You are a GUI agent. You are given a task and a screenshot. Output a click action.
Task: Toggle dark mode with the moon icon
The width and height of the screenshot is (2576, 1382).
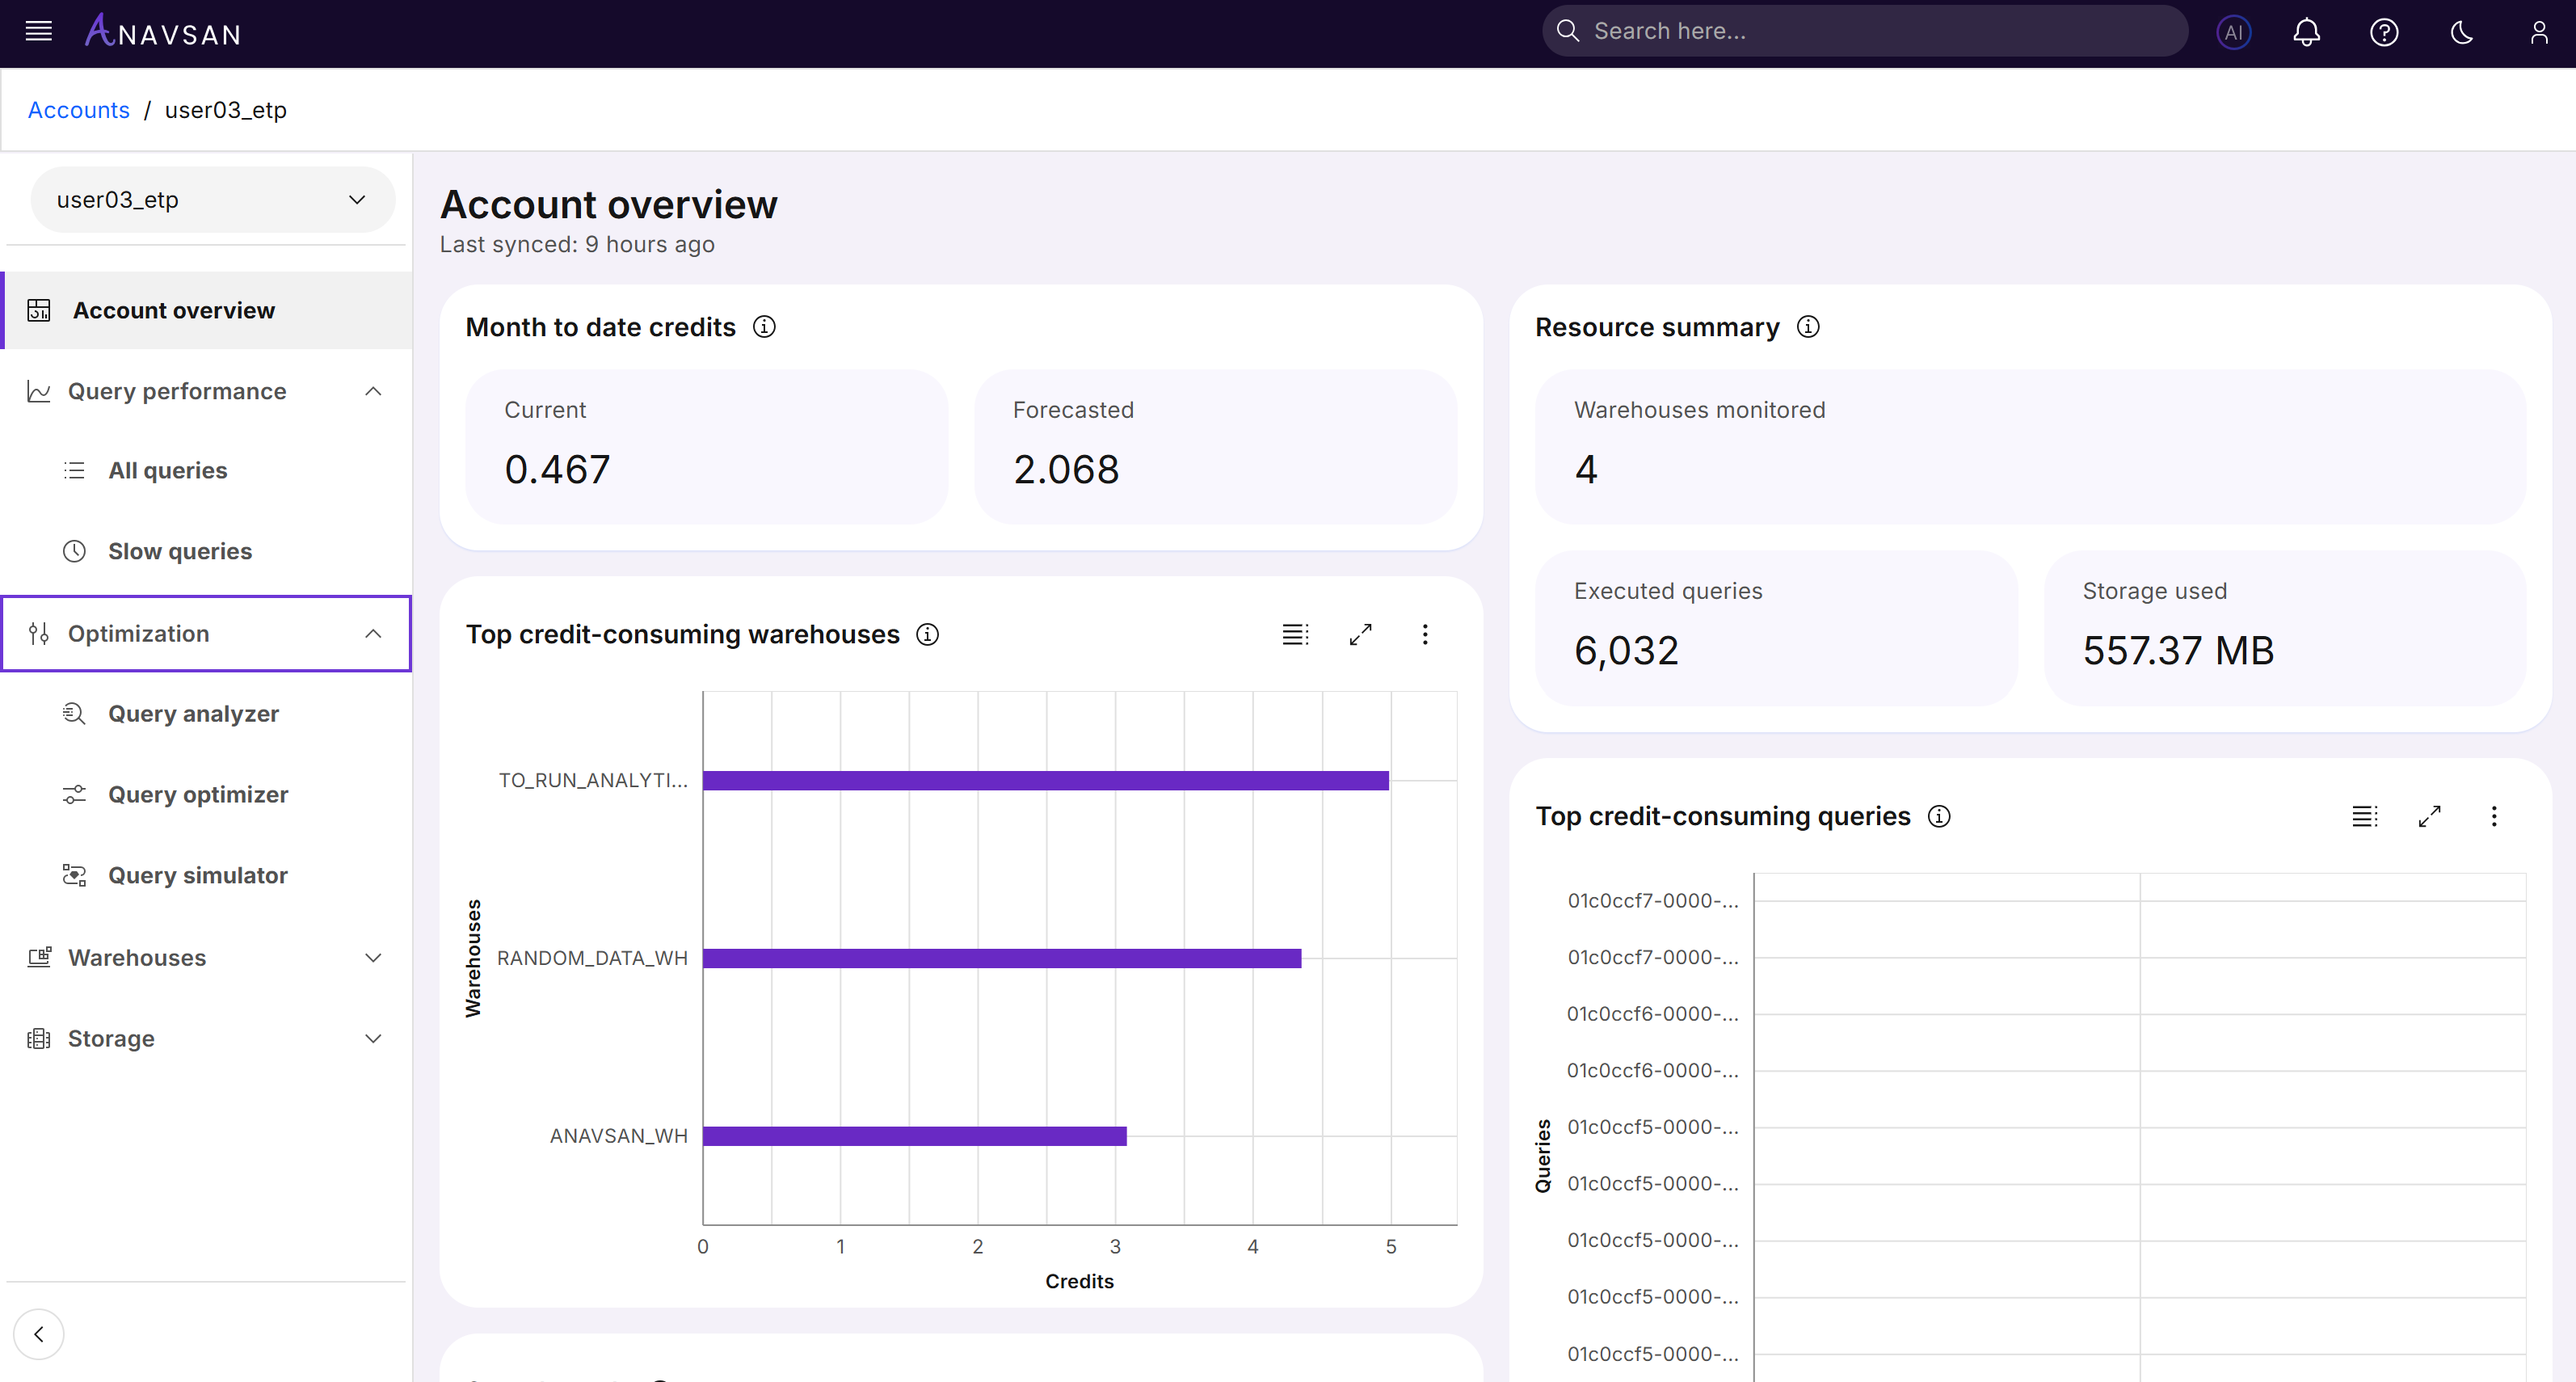[2461, 32]
